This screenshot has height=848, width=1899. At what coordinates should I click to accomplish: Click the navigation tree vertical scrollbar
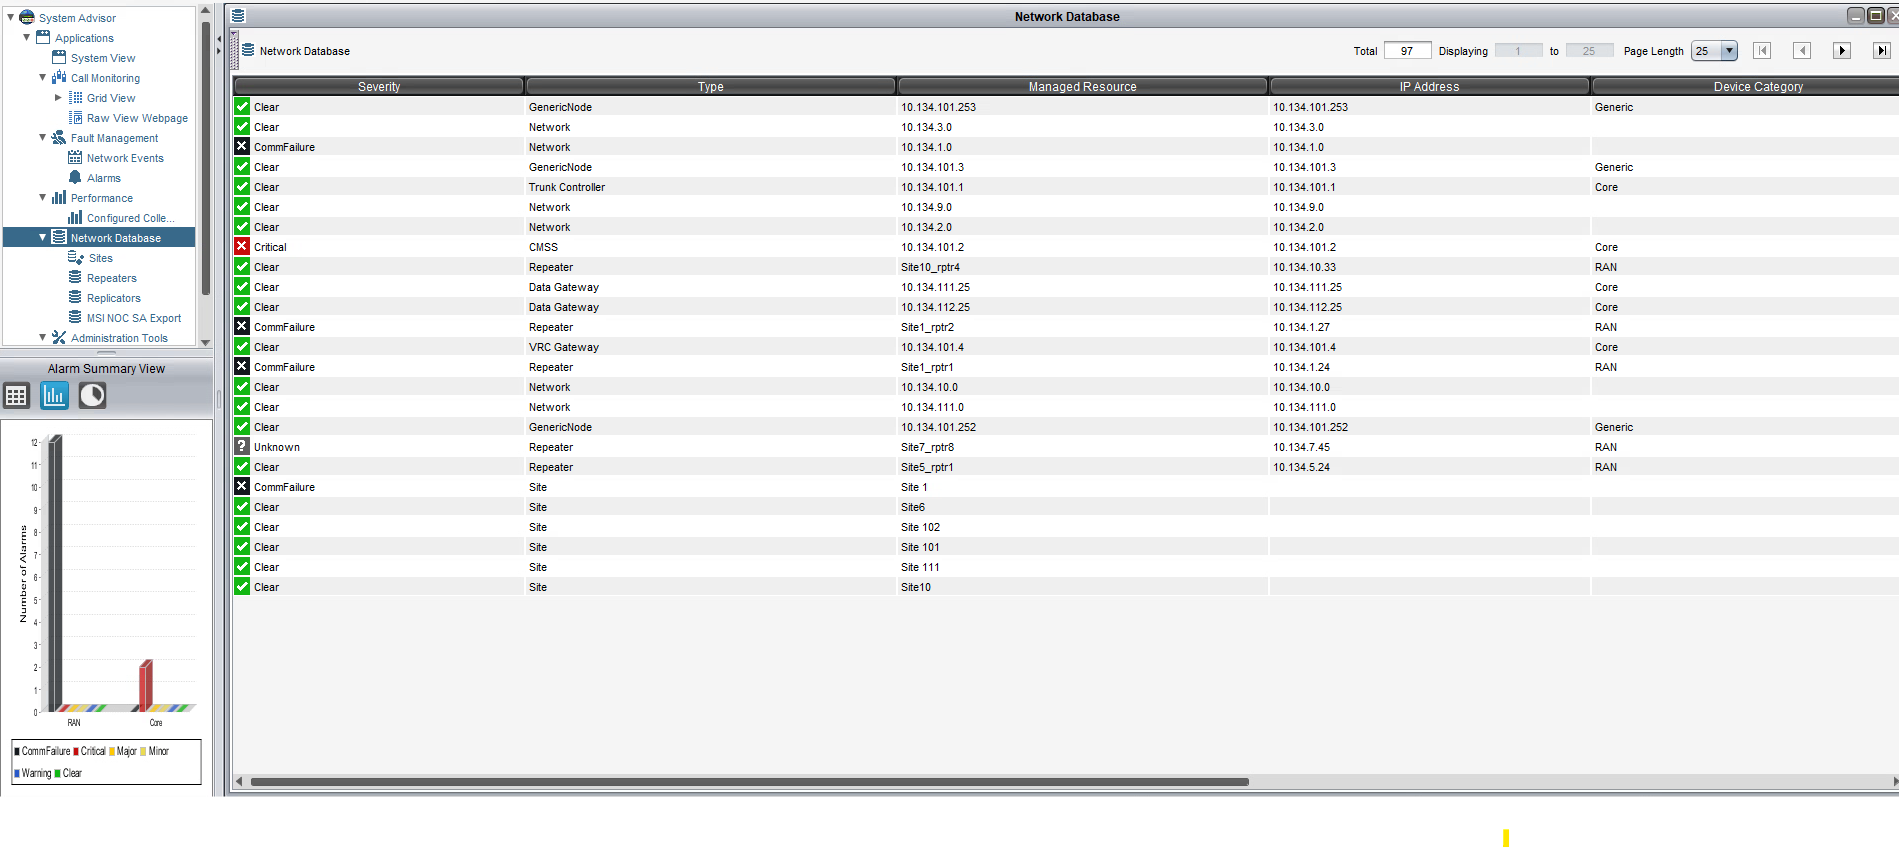(x=205, y=158)
